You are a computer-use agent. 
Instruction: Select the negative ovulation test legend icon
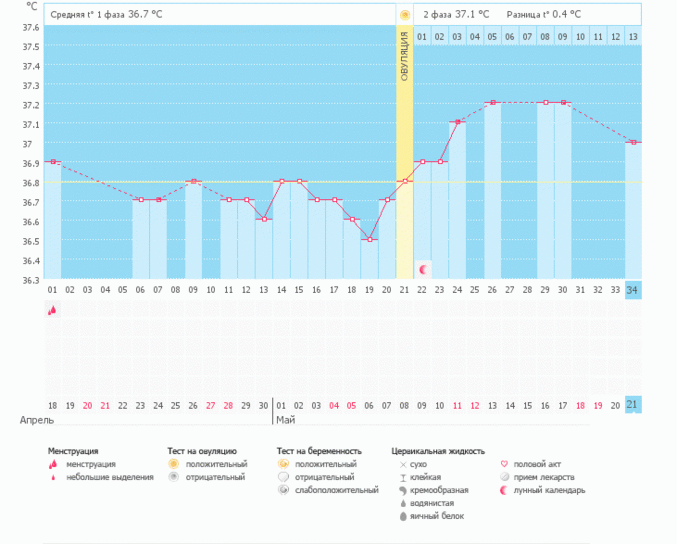pyautogui.click(x=173, y=478)
